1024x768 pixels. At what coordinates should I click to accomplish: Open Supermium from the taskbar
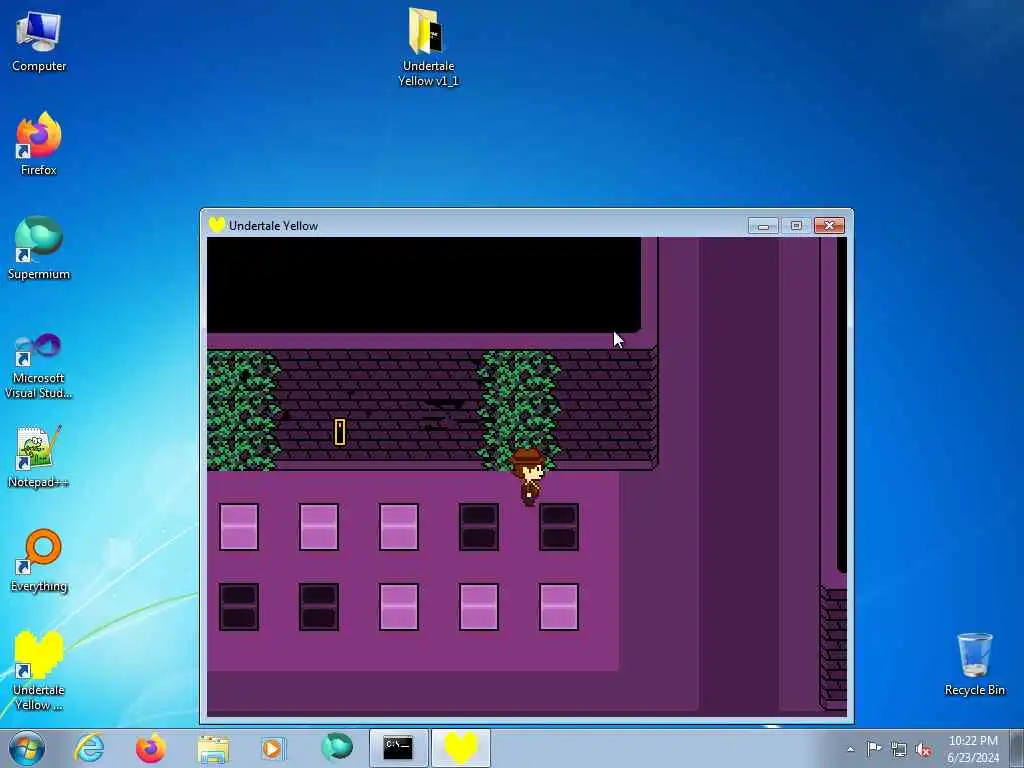click(x=336, y=748)
